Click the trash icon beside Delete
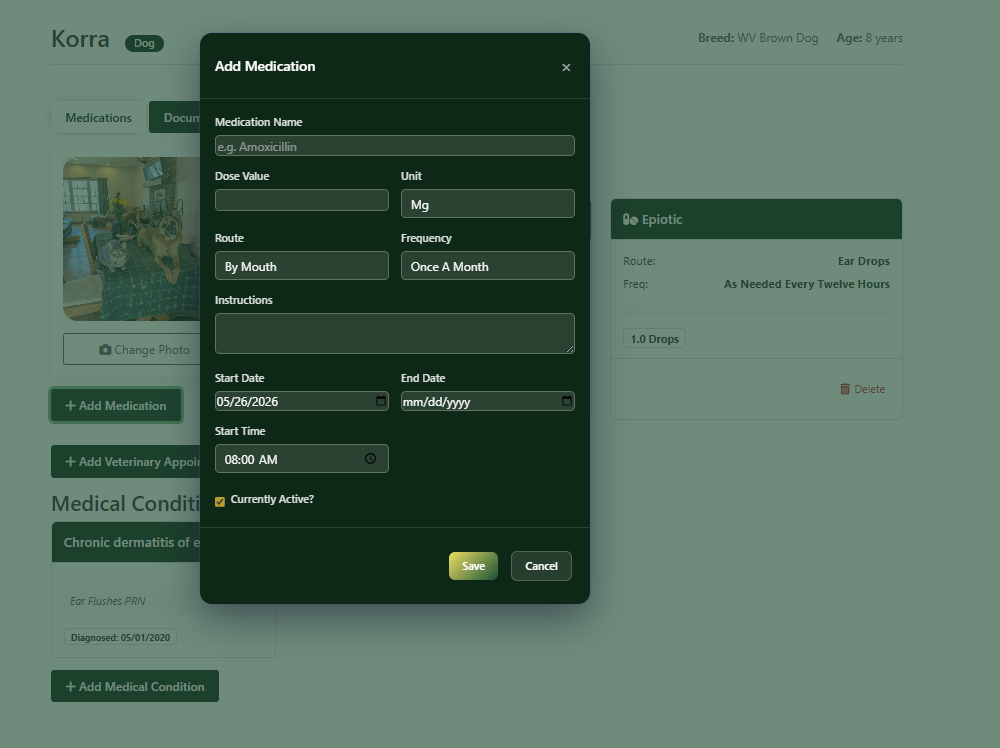Image resolution: width=1000 pixels, height=748 pixels. pos(845,389)
